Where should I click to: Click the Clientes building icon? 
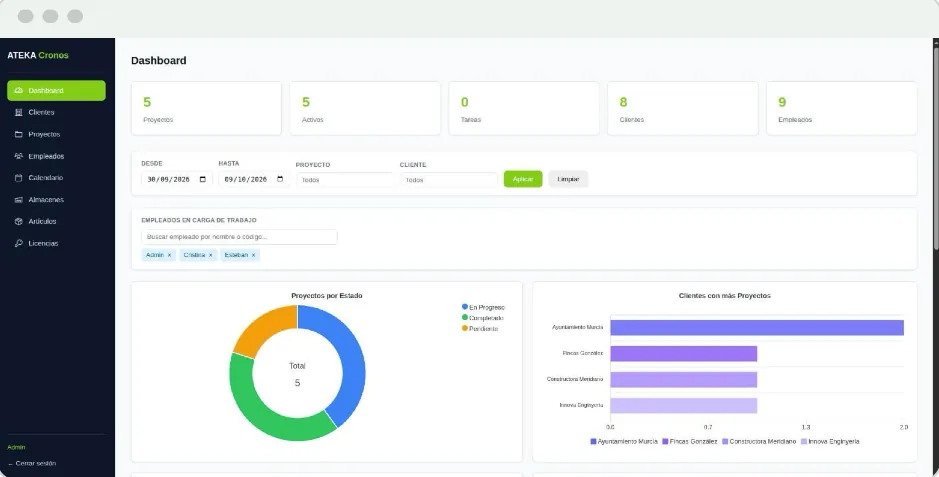click(x=19, y=113)
